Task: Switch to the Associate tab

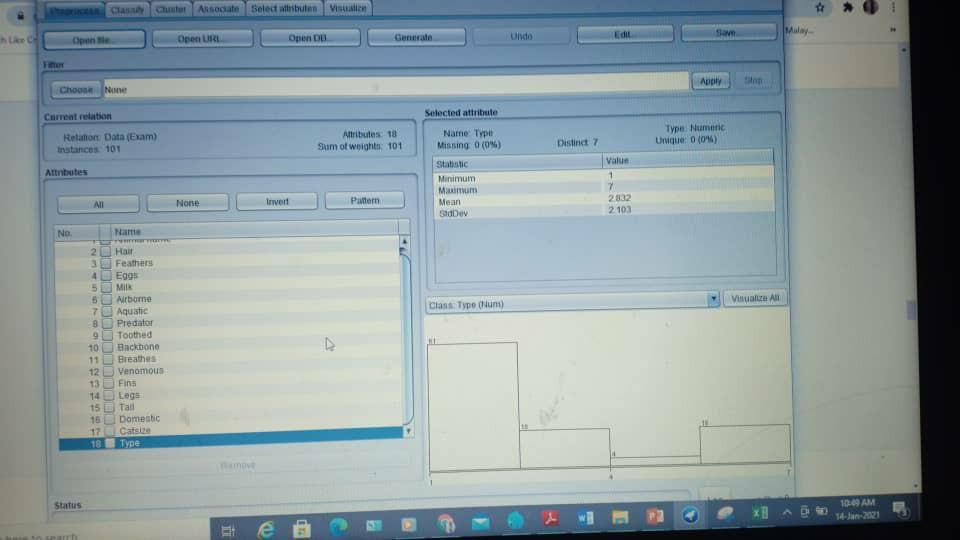Action: [219, 9]
